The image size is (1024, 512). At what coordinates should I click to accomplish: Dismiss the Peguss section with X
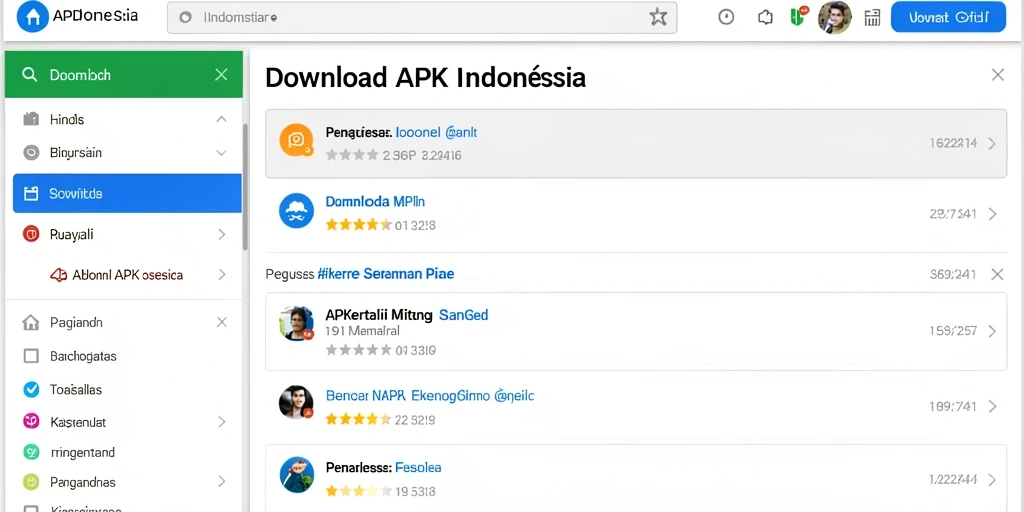tap(997, 274)
